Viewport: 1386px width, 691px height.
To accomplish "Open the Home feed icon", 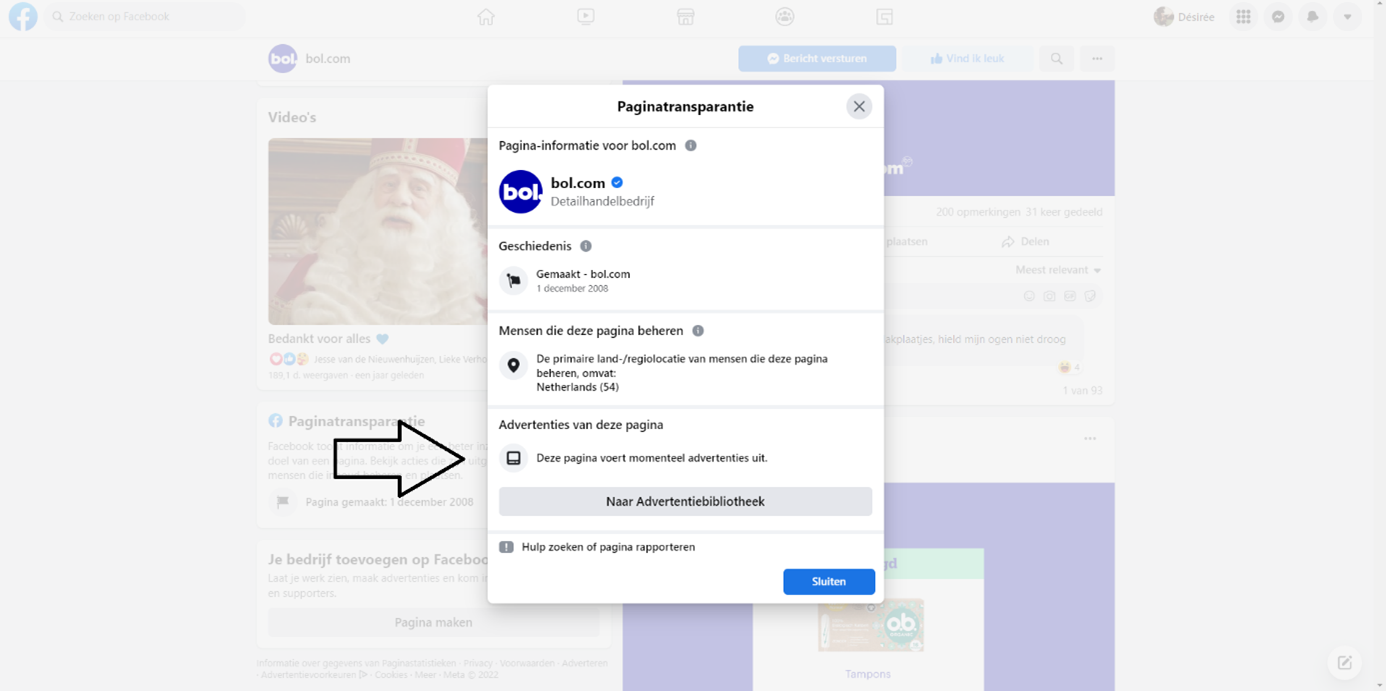I will point(486,17).
